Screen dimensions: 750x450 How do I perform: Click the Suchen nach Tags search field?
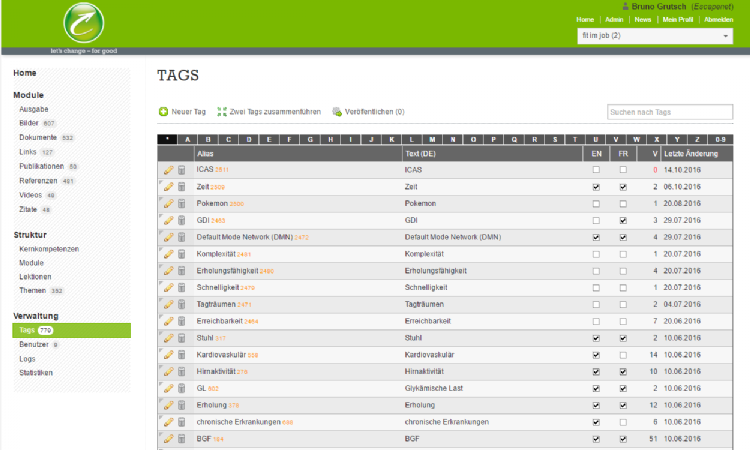(x=670, y=112)
